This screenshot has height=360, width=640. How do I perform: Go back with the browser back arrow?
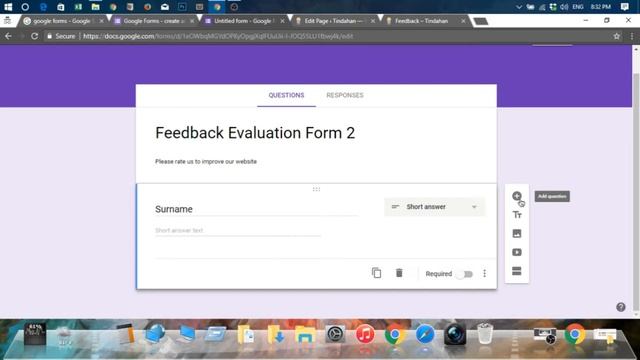pos(8,36)
